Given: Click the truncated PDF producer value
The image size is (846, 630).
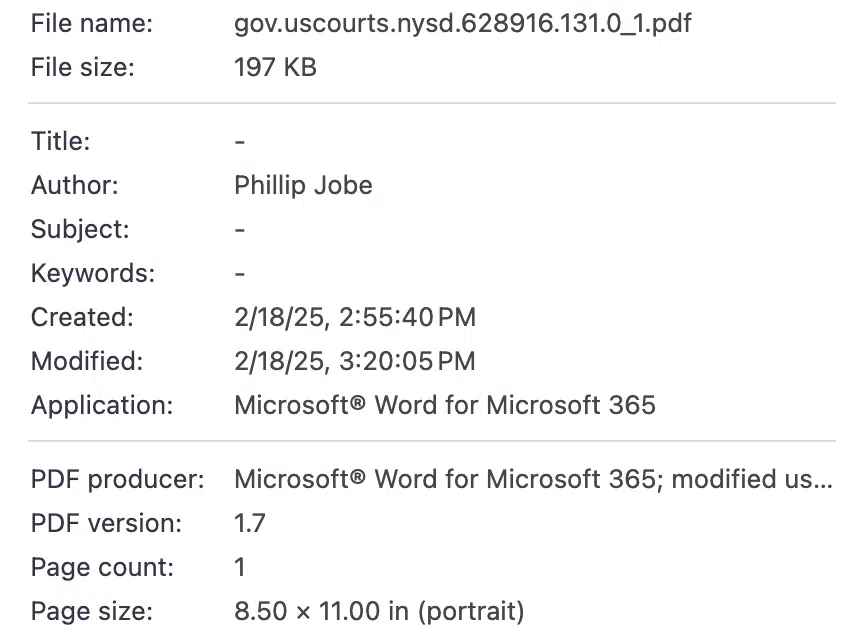Looking at the screenshot, I should coord(534,479).
